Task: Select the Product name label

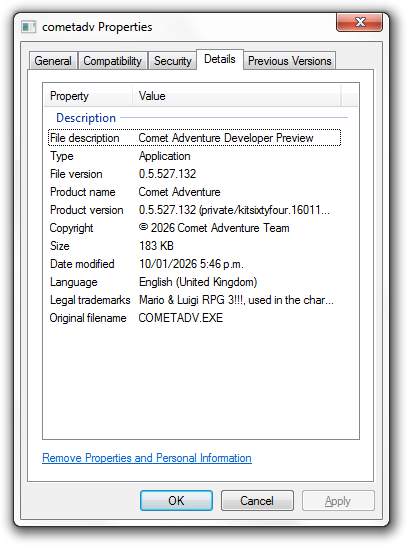Action: tap(83, 192)
